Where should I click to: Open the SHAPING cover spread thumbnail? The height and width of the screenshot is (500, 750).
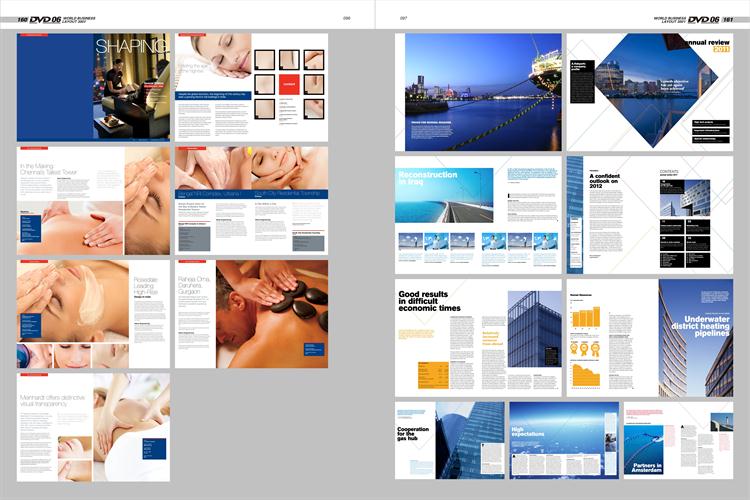pos(94,87)
